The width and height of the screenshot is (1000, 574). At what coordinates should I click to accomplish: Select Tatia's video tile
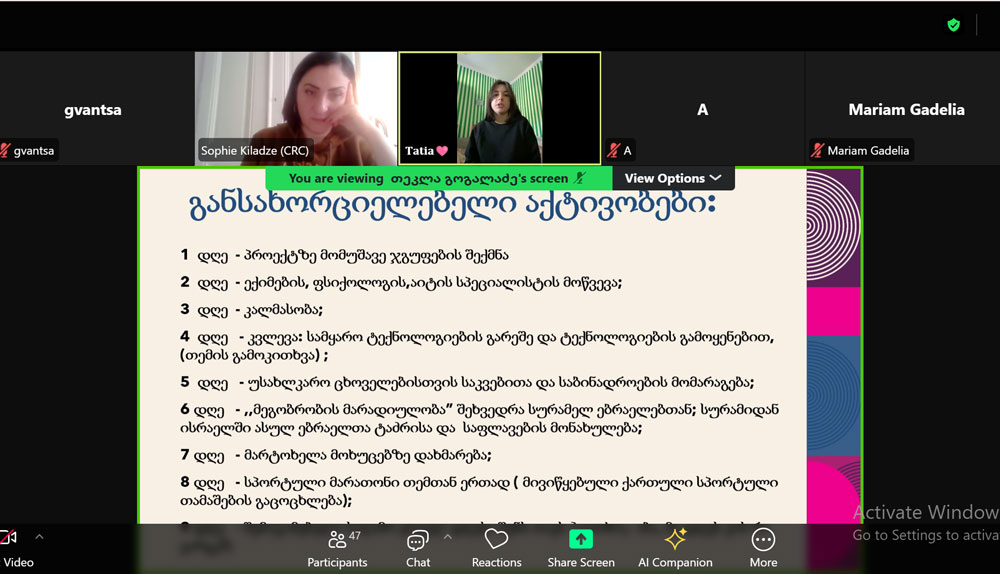pyautogui.click(x=499, y=108)
